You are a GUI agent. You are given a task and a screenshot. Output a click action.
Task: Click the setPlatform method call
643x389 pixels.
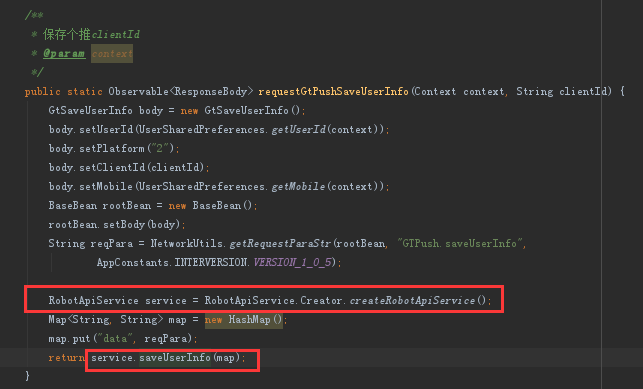click(112, 148)
